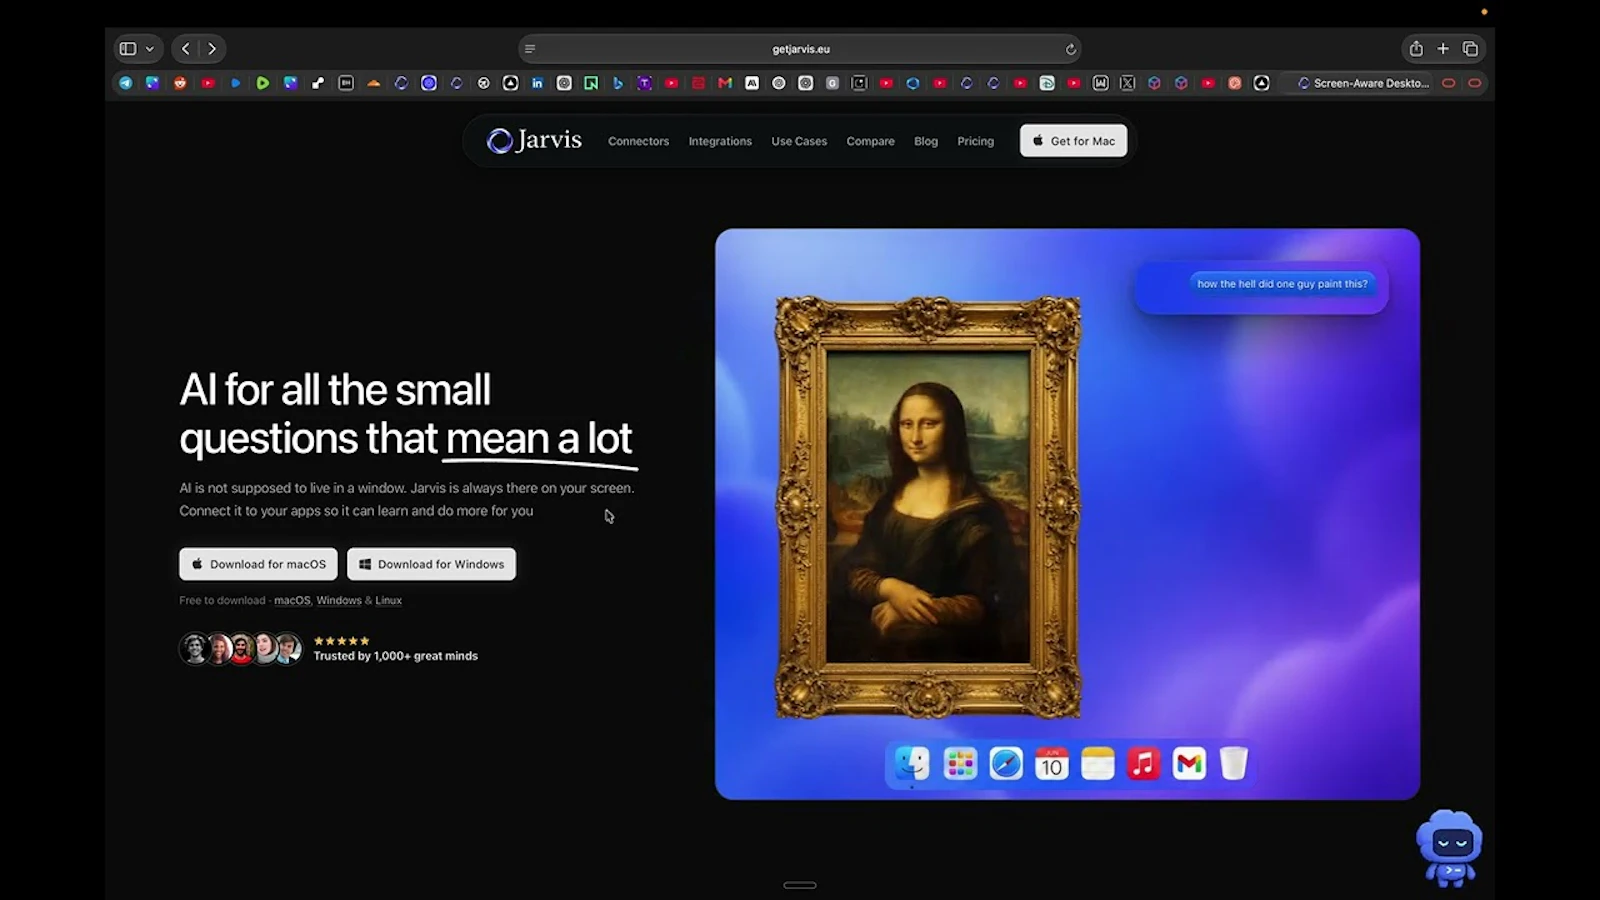This screenshot has height=900, width=1600.
Task: Click the Get for Mac button
Action: (x=1073, y=141)
